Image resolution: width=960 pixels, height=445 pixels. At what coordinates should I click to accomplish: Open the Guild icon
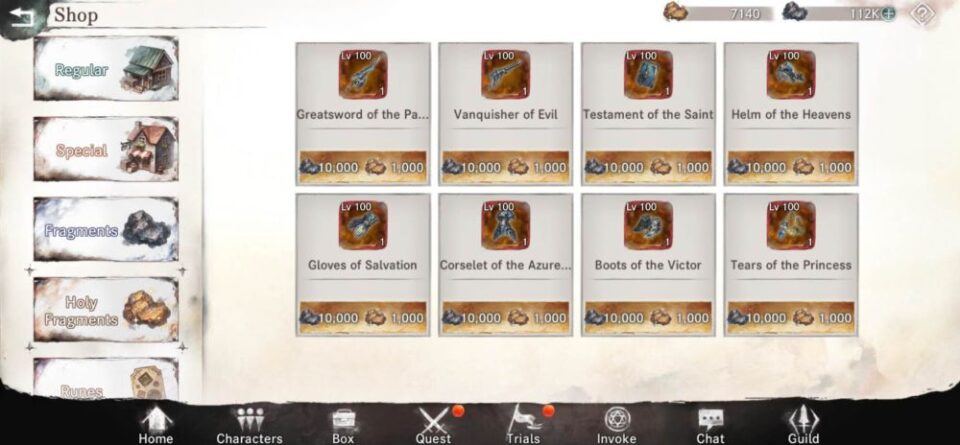pyautogui.click(x=803, y=425)
